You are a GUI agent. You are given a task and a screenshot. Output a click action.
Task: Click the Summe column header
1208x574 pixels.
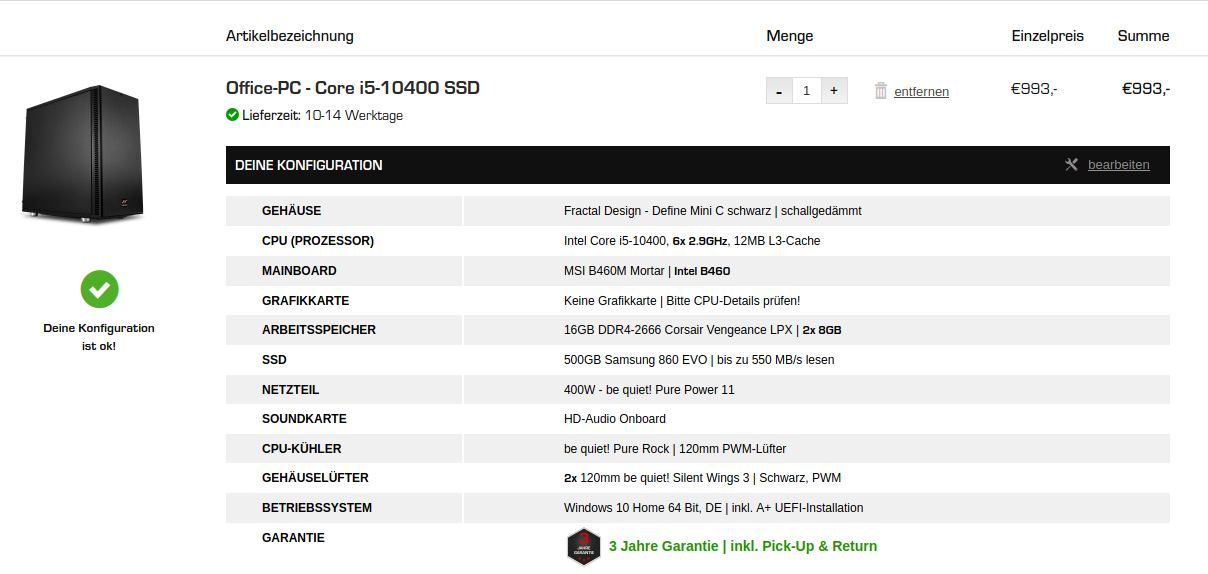click(1143, 36)
